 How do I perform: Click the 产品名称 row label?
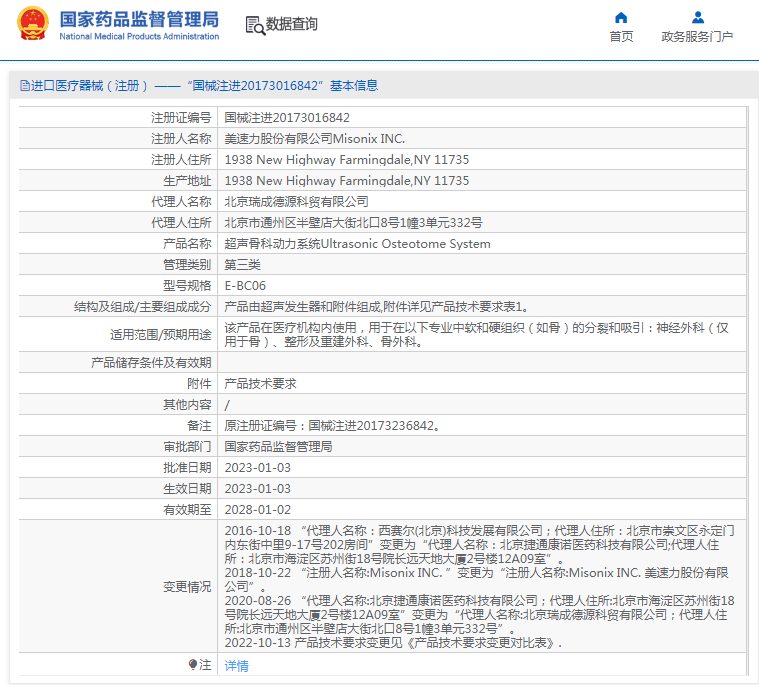(187, 244)
